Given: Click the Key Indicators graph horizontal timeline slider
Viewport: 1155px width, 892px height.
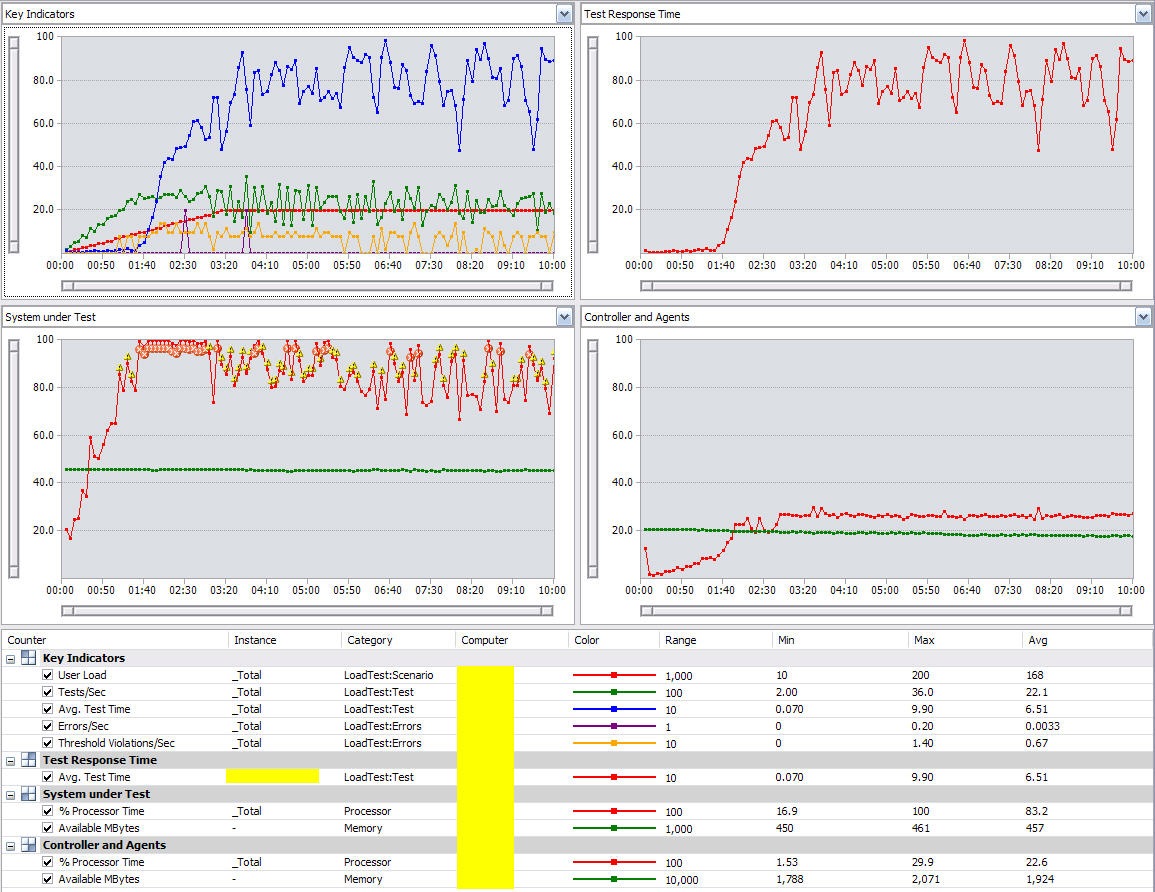Looking at the screenshot, I should pos(307,285).
